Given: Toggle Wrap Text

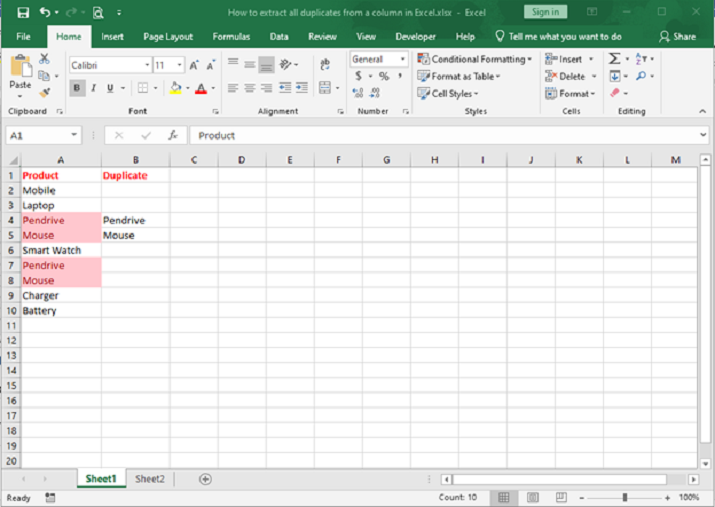Looking at the screenshot, I should [x=325, y=64].
